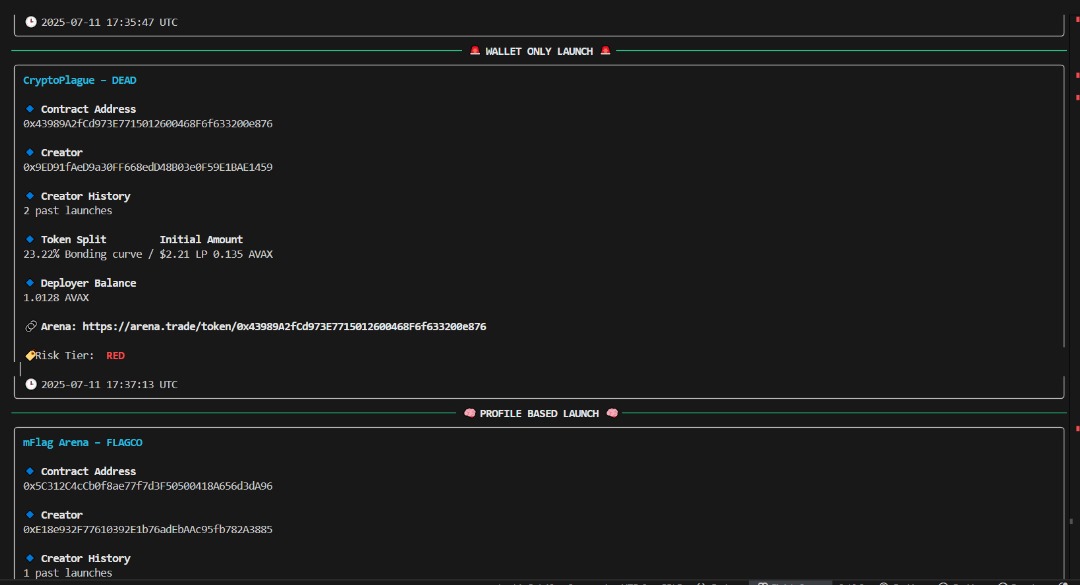Click the "2 past launches" text
The image size is (1080, 585).
(x=68, y=211)
